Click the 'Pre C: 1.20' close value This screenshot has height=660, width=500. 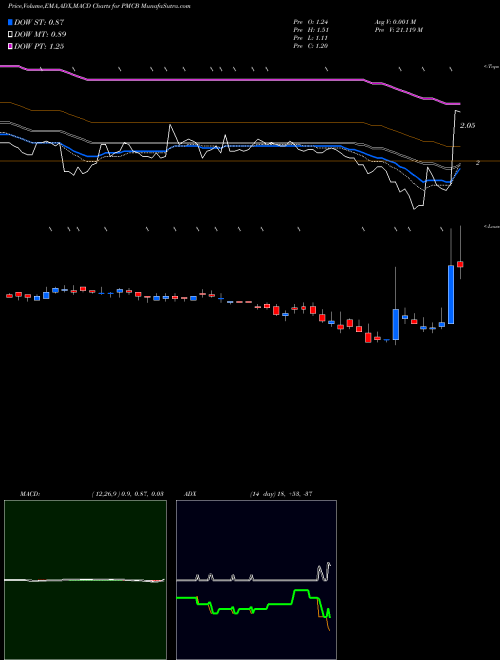click(x=311, y=46)
